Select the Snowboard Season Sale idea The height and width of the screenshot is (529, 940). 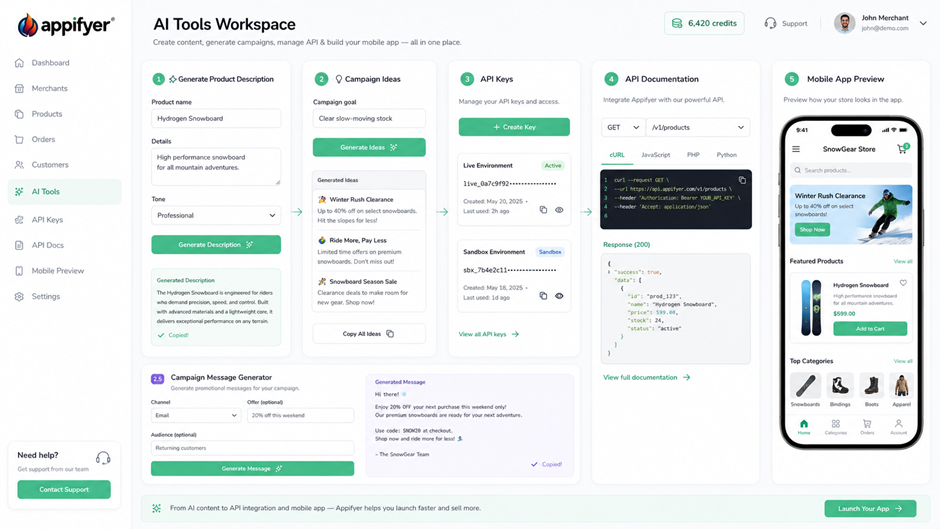(x=369, y=291)
